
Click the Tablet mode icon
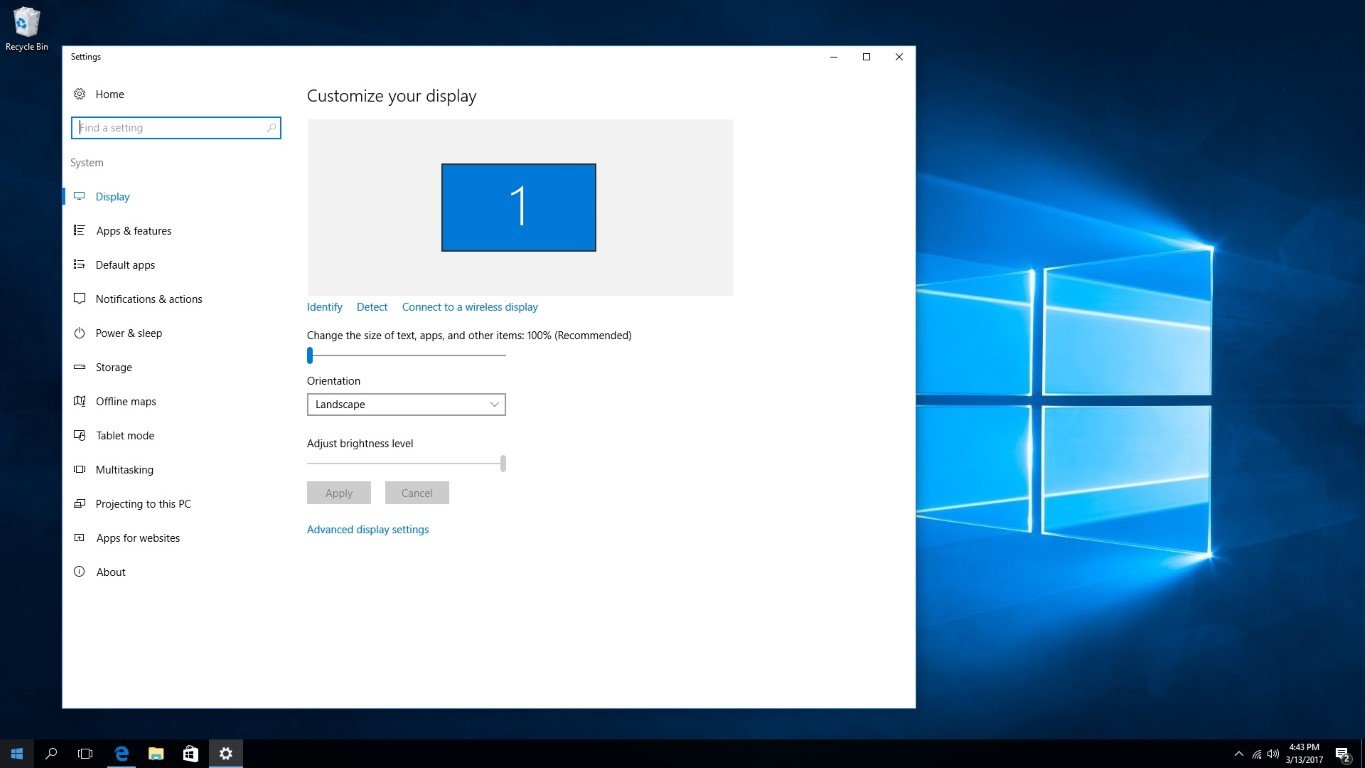coord(79,436)
